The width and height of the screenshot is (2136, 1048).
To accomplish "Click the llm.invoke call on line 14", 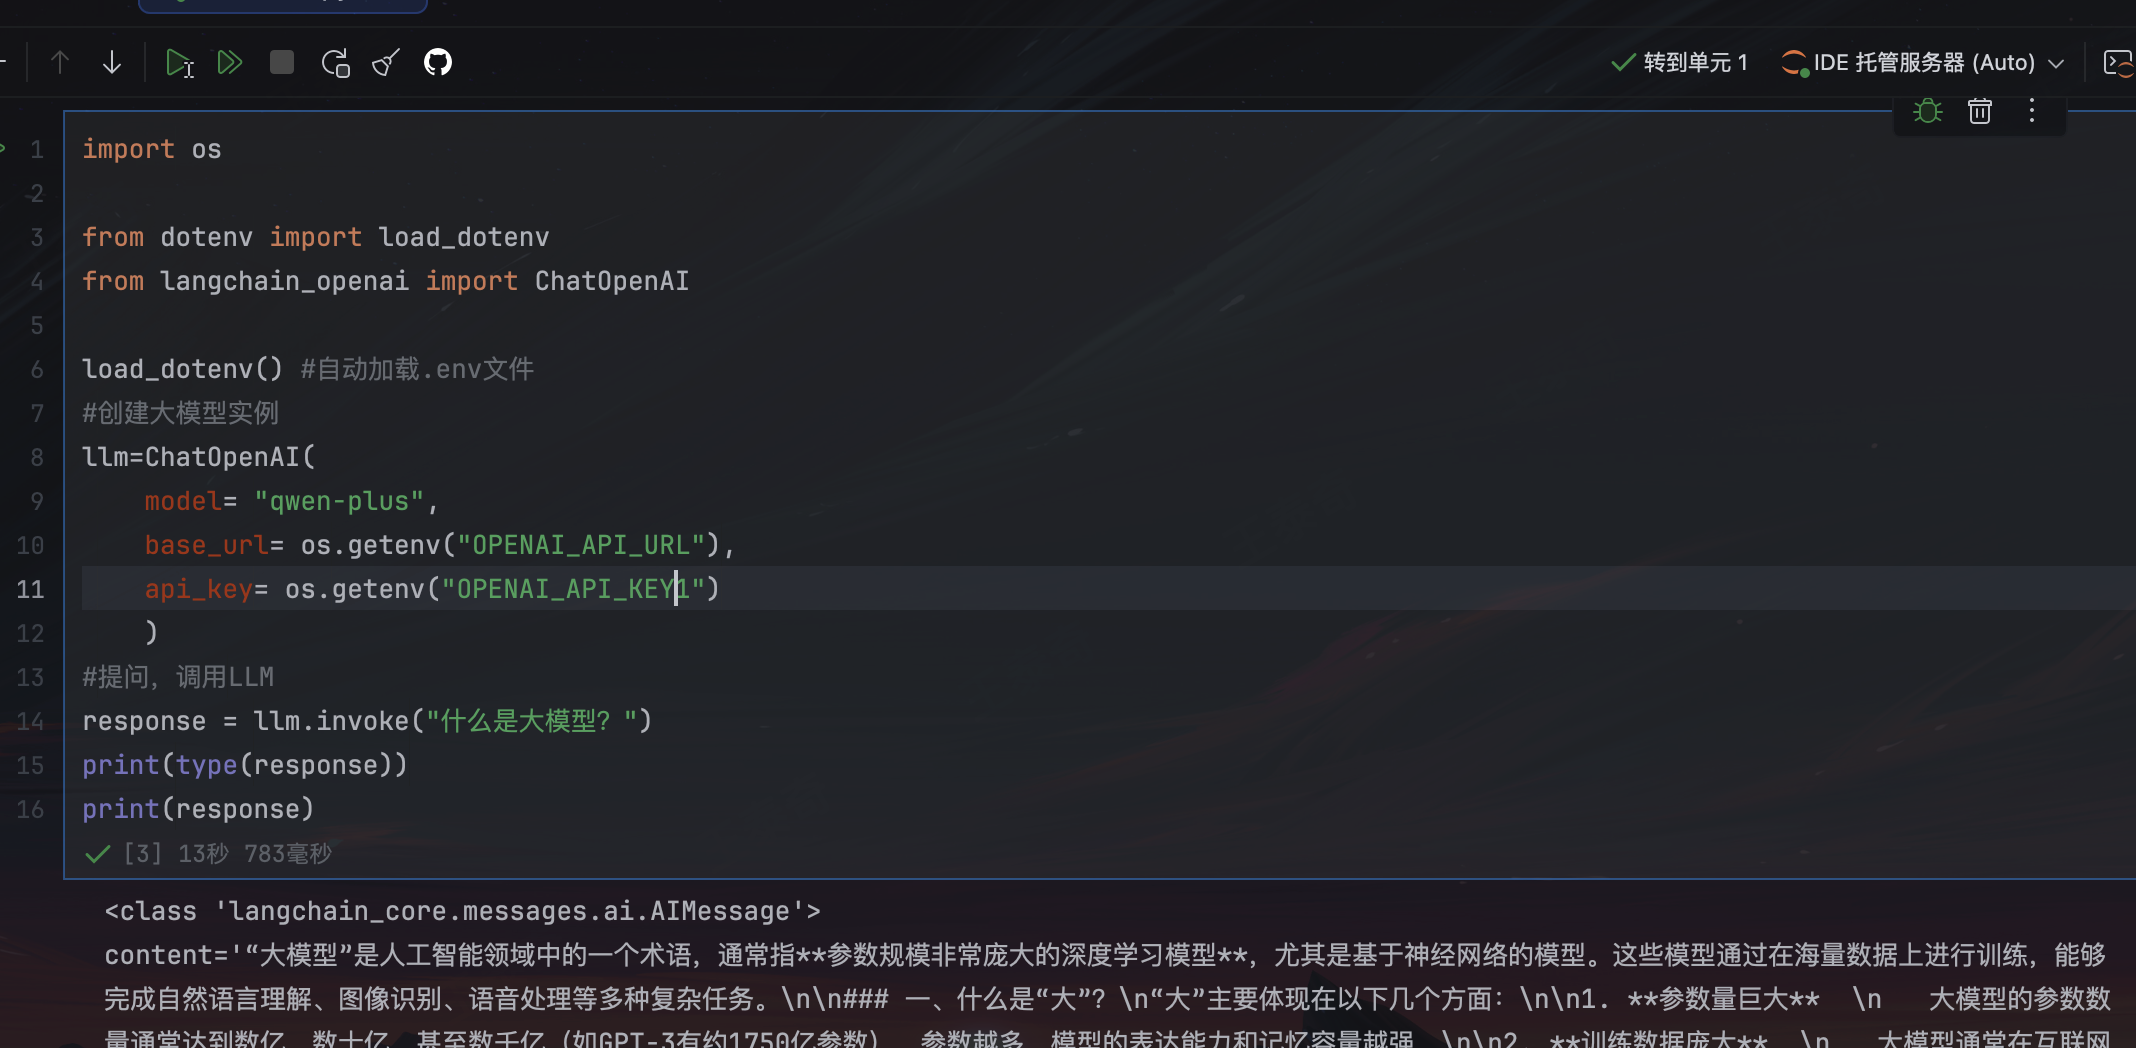I will [x=331, y=721].
